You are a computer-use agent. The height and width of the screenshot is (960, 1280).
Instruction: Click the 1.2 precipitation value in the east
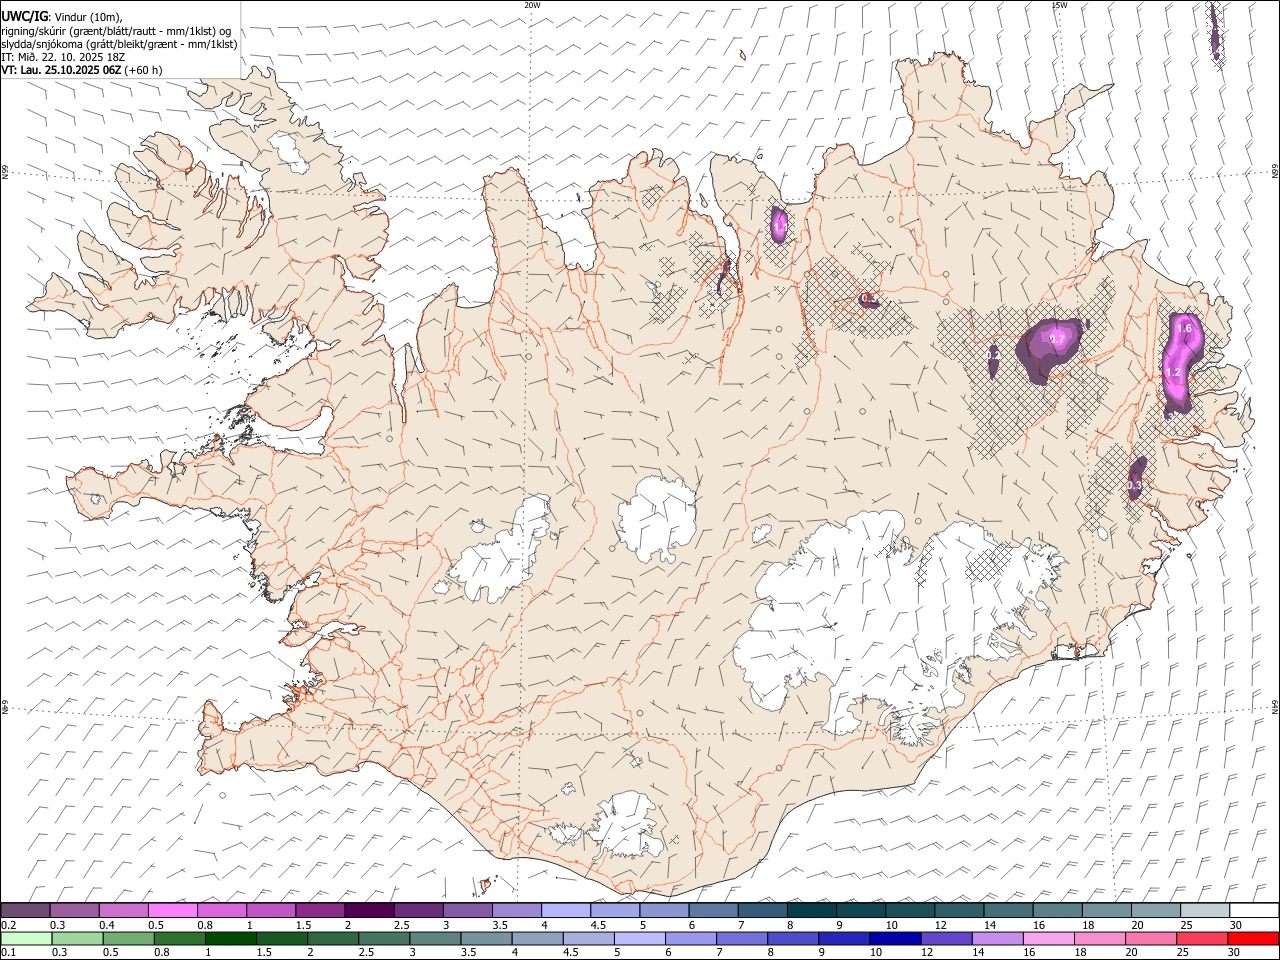[1174, 372]
